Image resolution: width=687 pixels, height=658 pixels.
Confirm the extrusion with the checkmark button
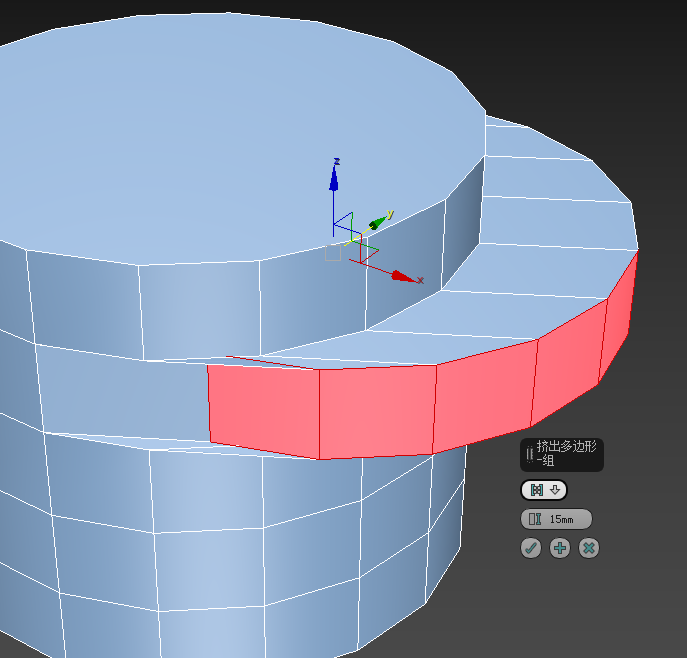click(x=531, y=548)
